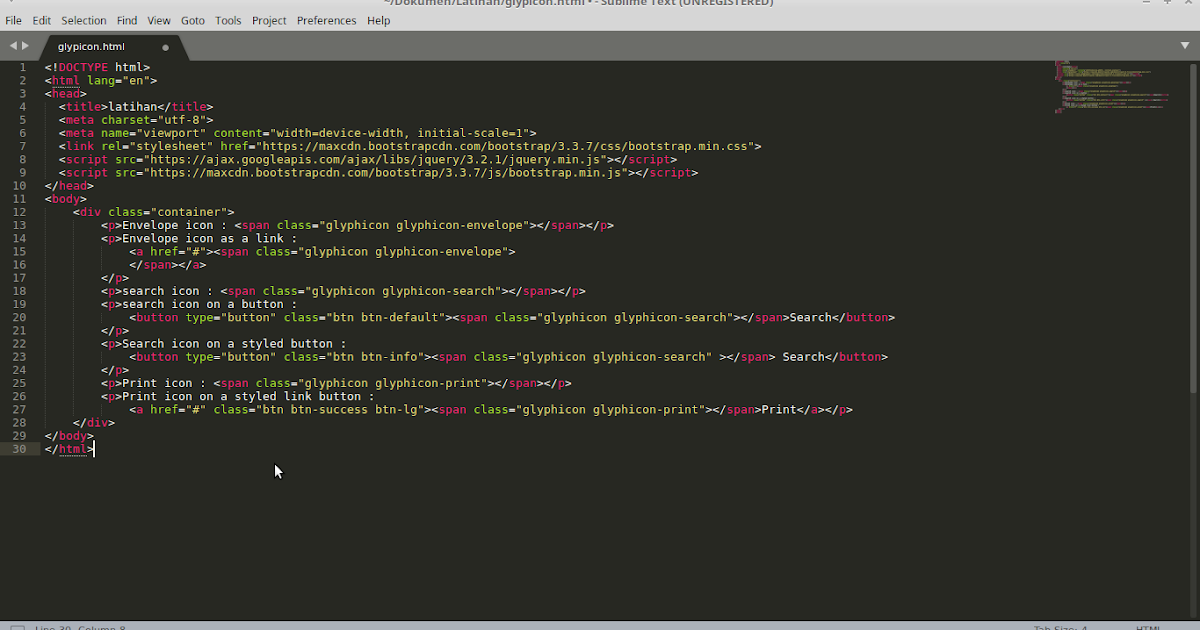Click the btn btn-success btn-lg link line
The image size is (1200, 630).
(x=491, y=409)
